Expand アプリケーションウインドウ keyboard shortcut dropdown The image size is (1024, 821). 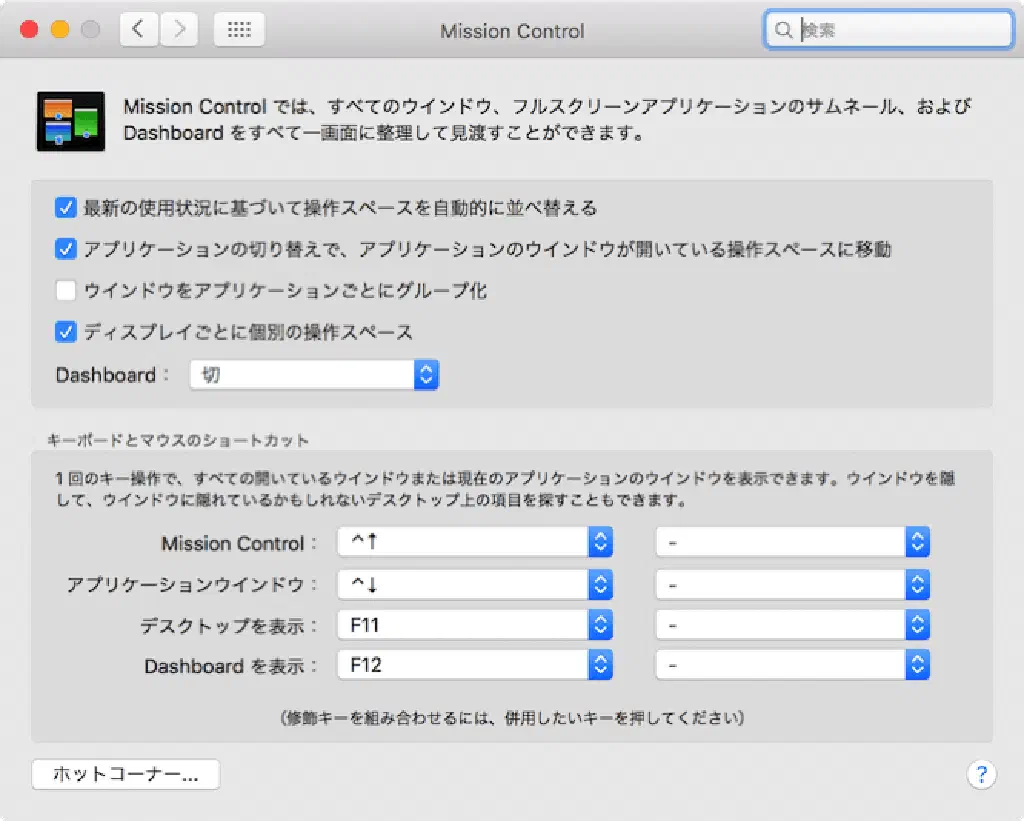tap(474, 584)
